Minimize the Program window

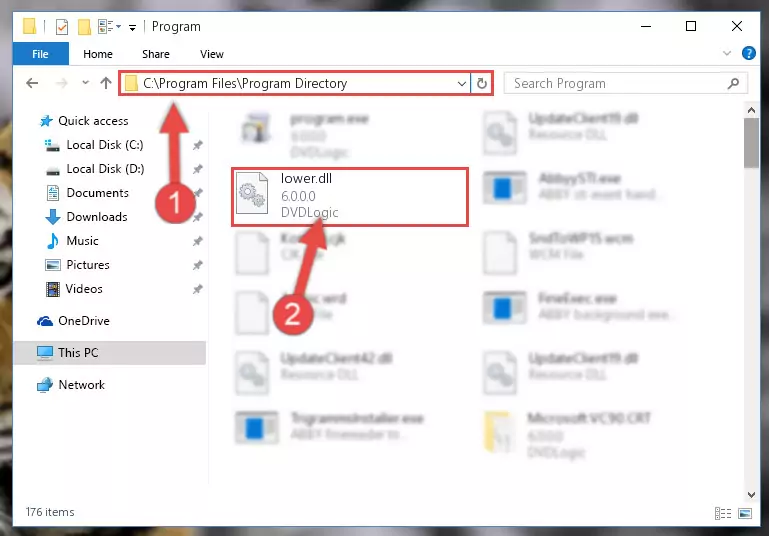point(646,26)
